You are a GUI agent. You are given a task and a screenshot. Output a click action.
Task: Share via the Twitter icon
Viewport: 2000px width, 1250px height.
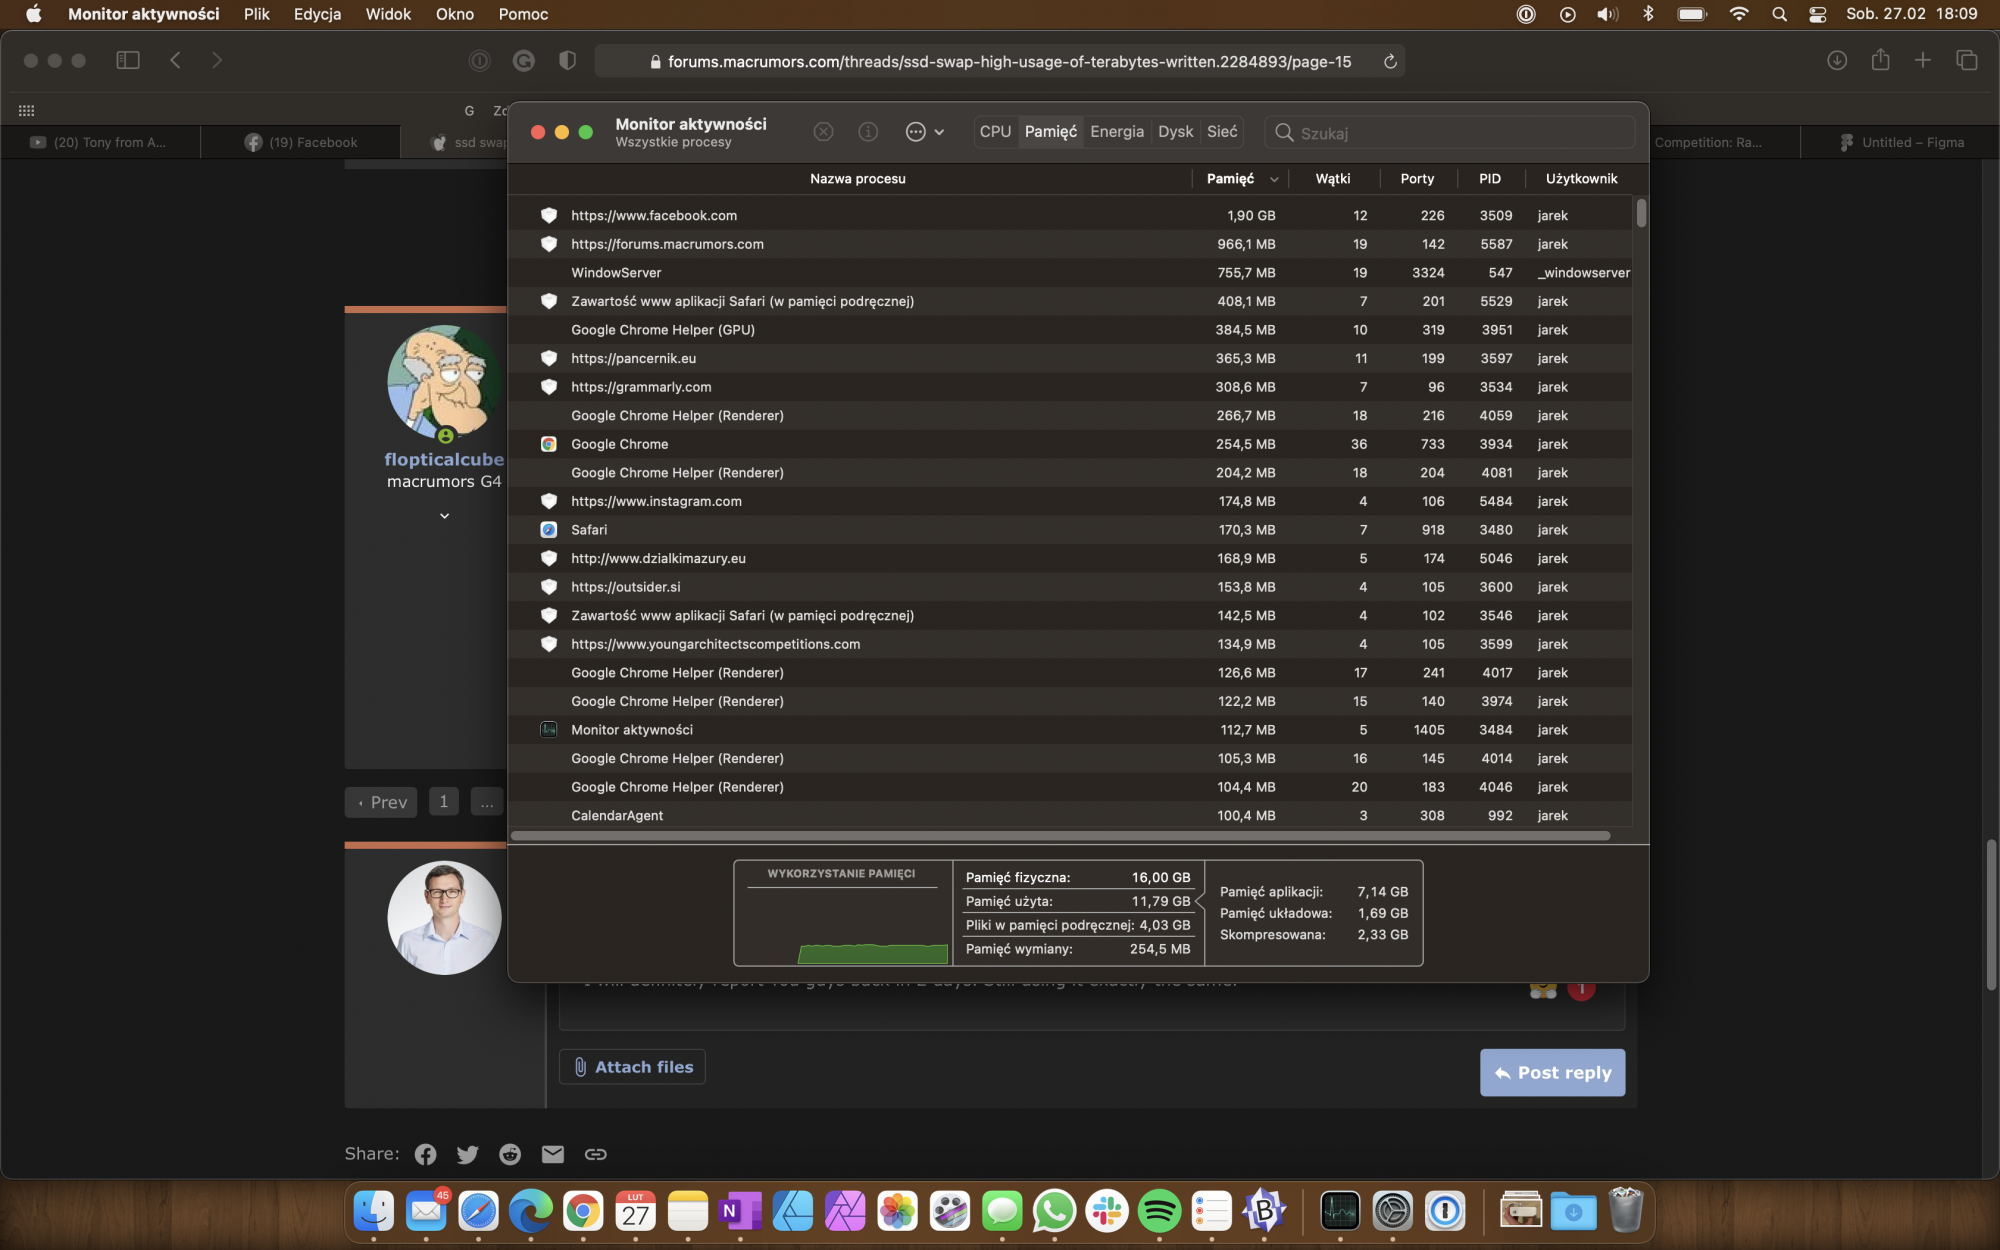point(467,1154)
